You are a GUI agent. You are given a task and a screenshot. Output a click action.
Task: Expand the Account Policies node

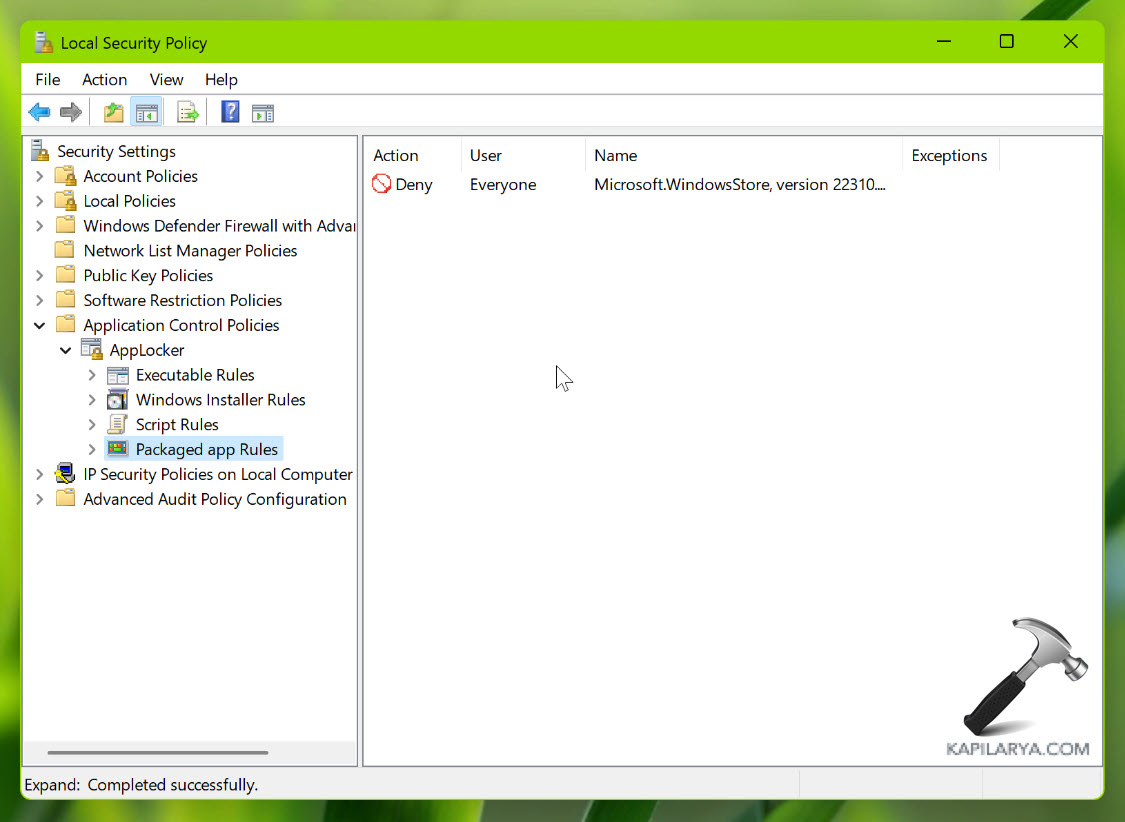click(x=40, y=176)
